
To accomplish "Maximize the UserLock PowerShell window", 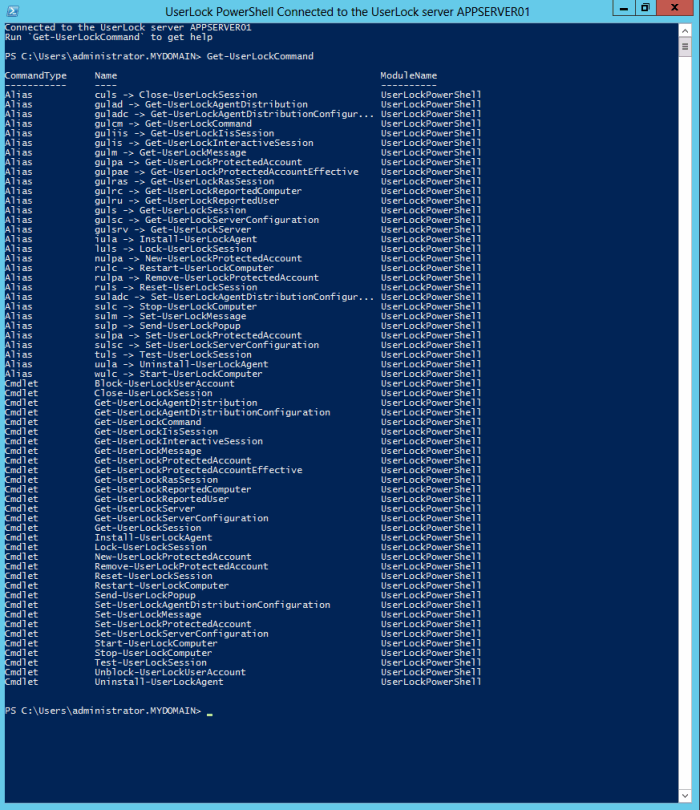I will [645, 8].
